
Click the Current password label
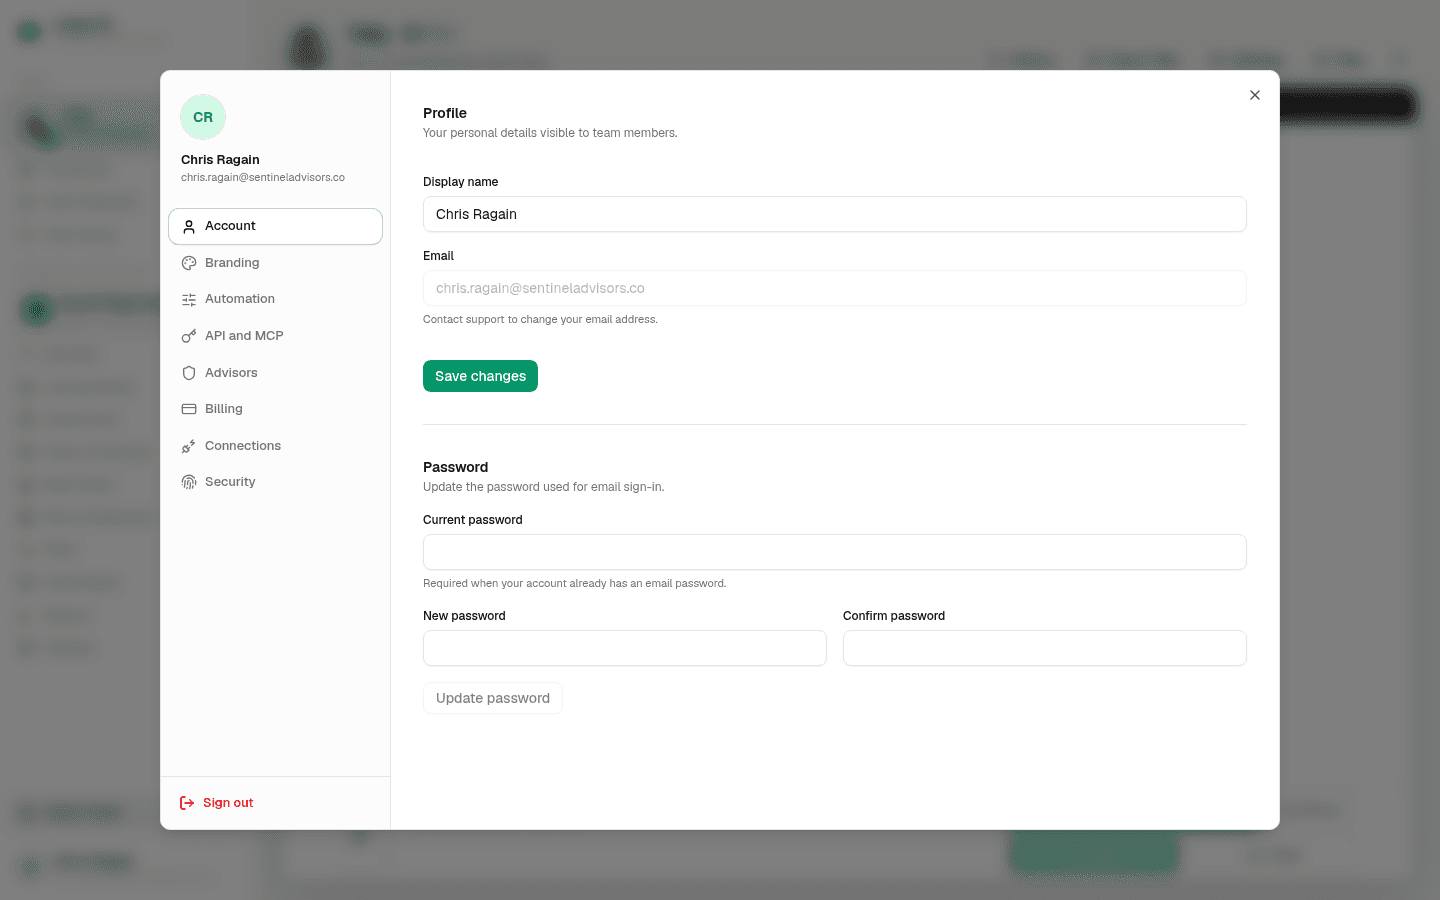coord(473,520)
